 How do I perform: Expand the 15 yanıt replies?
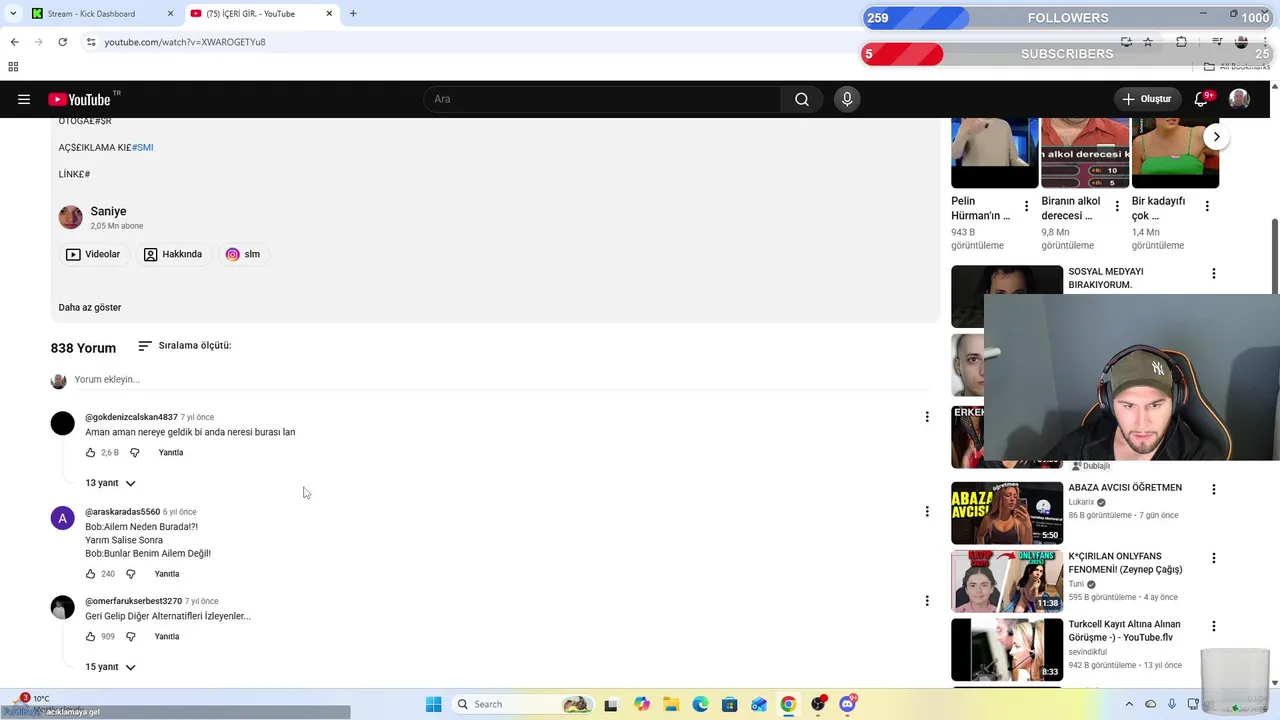[110, 667]
